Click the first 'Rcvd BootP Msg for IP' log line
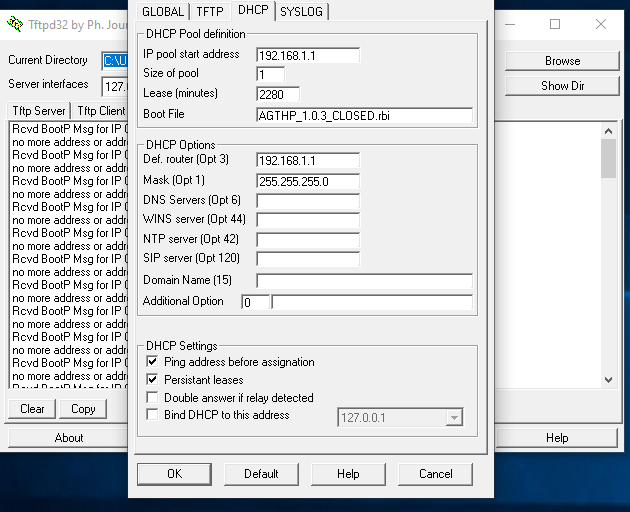 [70, 129]
